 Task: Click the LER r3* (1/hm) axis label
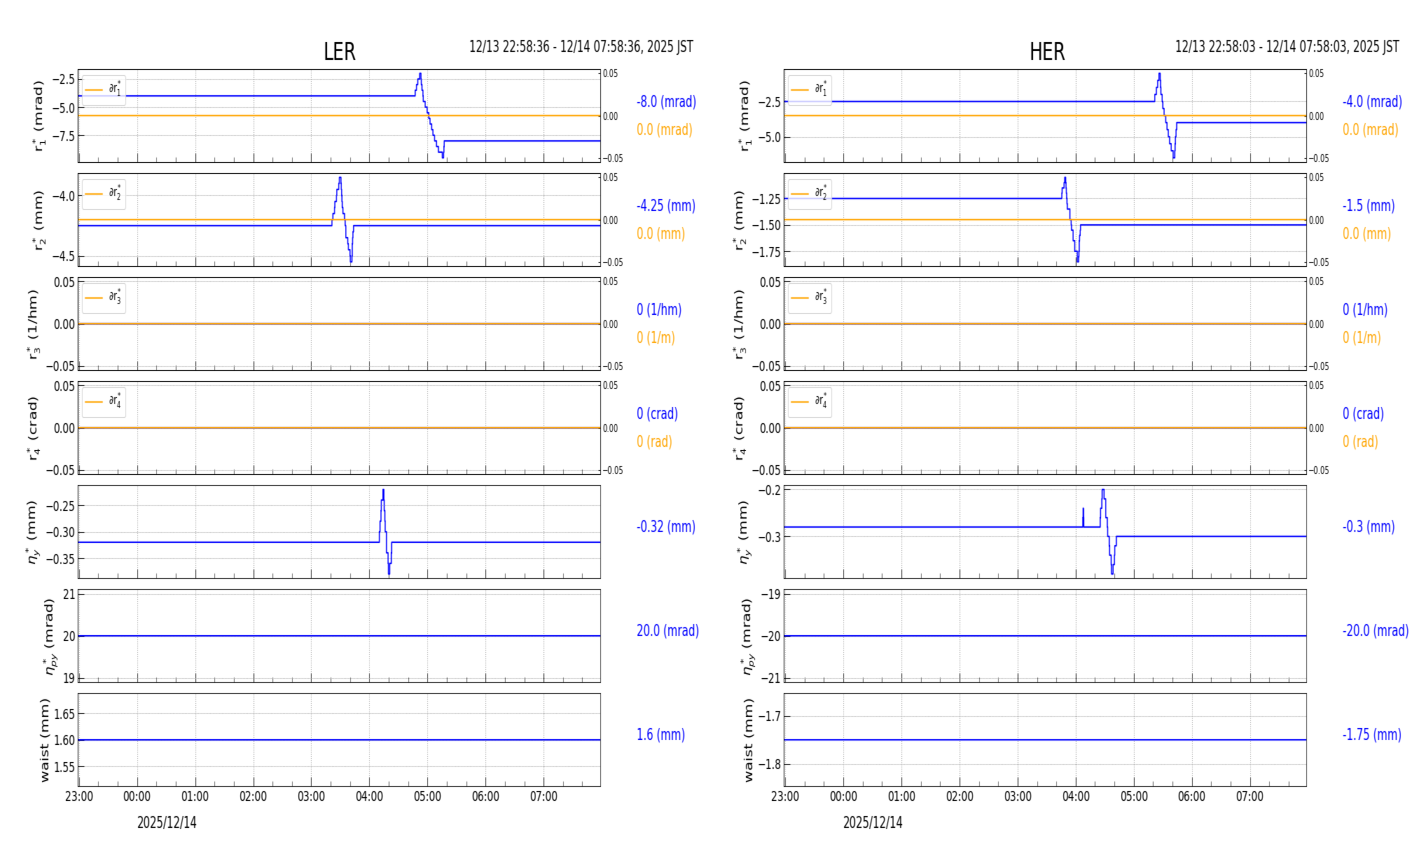pyautogui.click(x=33, y=324)
